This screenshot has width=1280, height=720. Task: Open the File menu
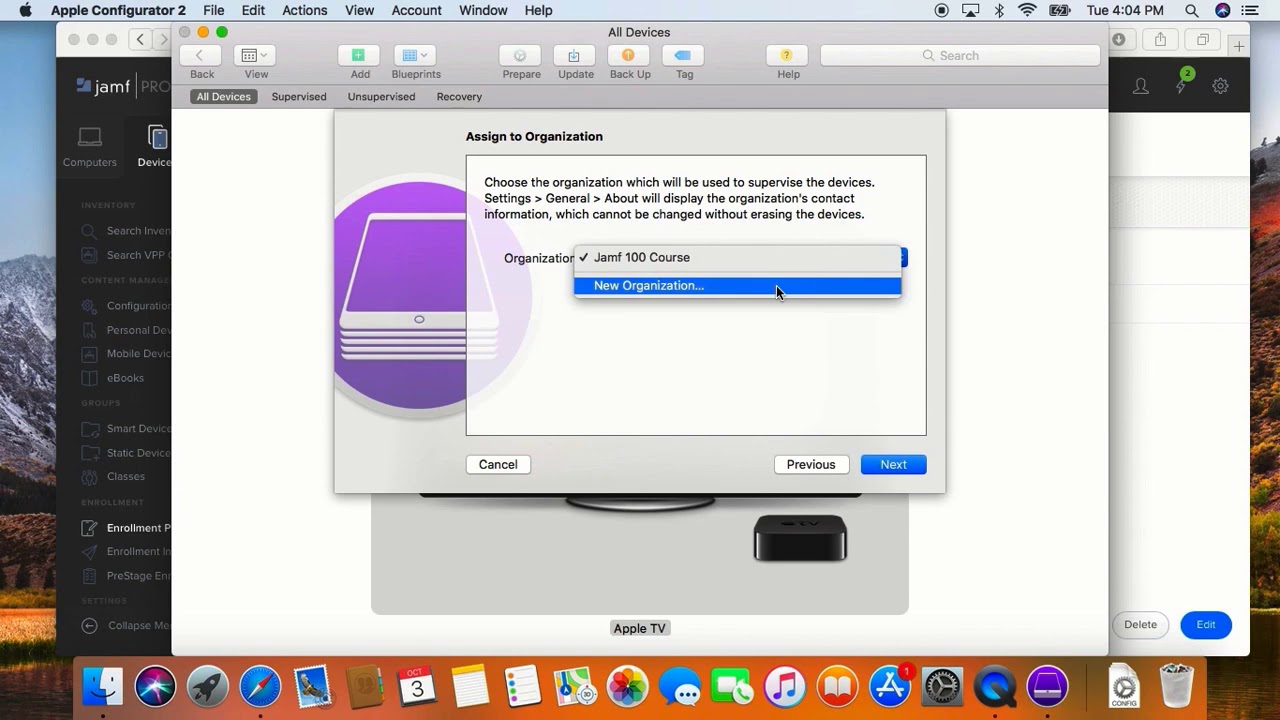pyautogui.click(x=214, y=11)
